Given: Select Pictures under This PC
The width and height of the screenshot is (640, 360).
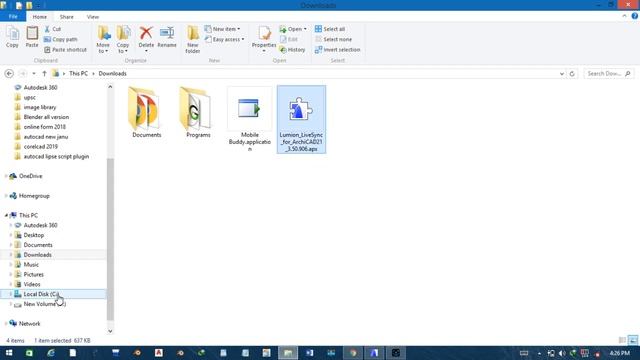Looking at the screenshot, I should pos(33,274).
